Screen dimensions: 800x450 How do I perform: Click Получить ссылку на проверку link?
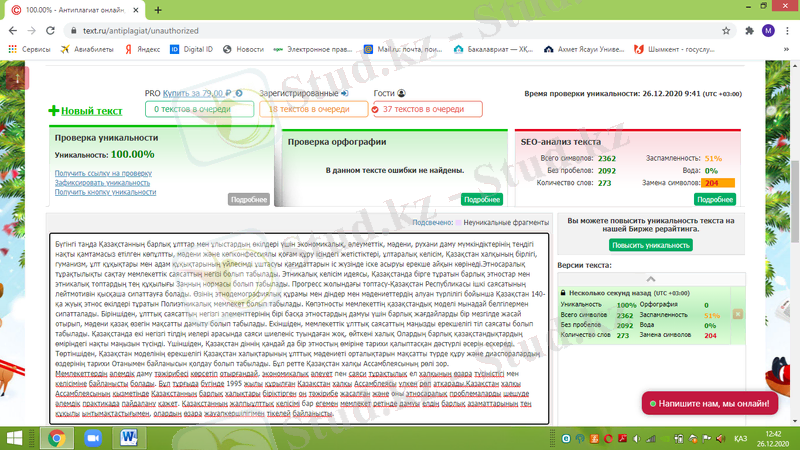click(103, 173)
